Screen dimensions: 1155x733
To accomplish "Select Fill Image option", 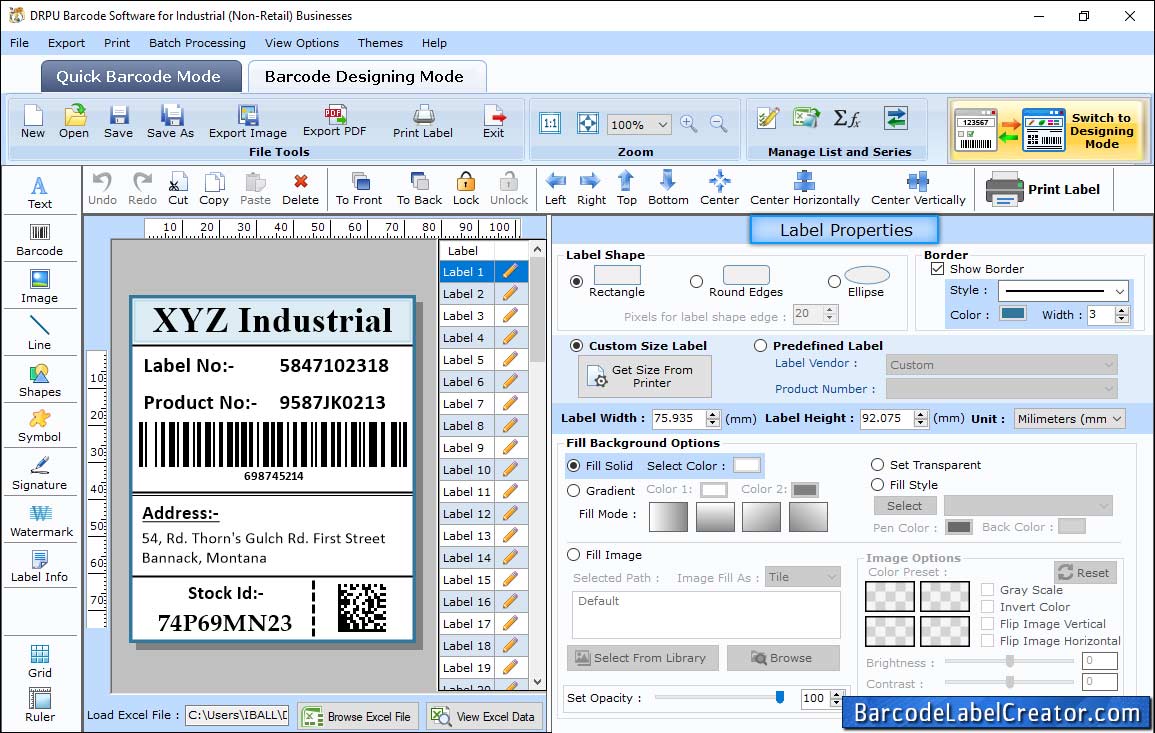I will (x=574, y=555).
